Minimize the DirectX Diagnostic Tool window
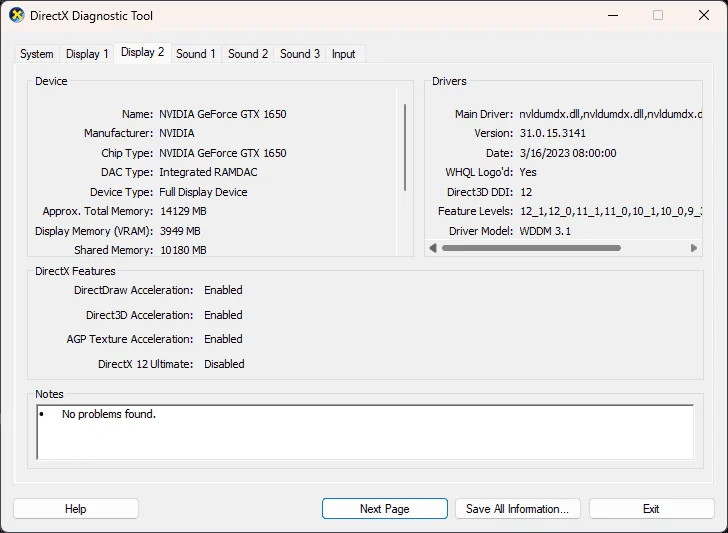728x533 pixels. point(613,15)
